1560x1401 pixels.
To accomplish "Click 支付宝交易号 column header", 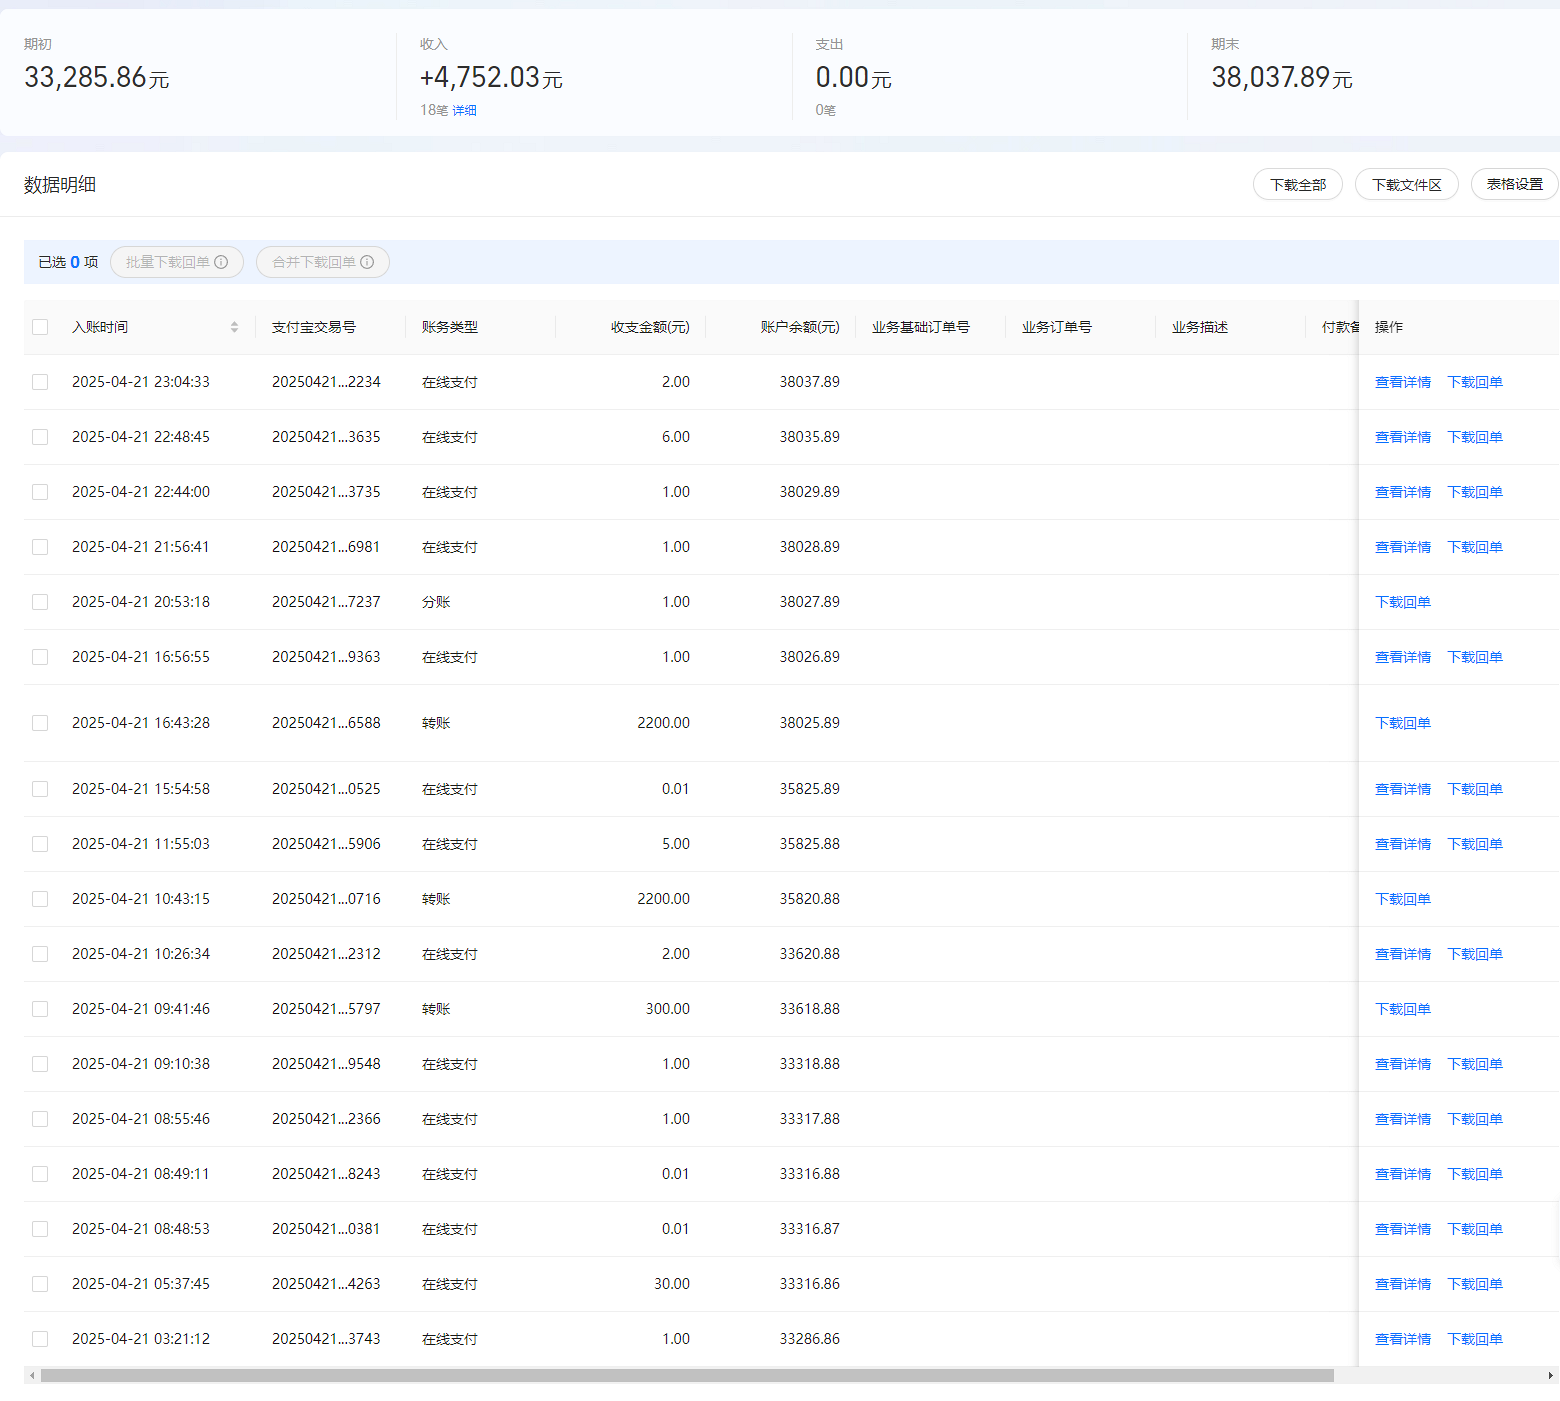I will (314, 327).
